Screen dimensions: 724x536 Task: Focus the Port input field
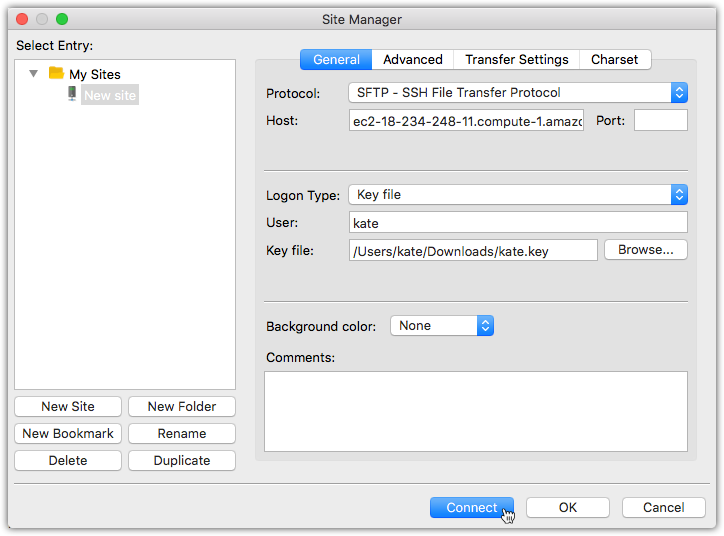(x=660, y=121)
